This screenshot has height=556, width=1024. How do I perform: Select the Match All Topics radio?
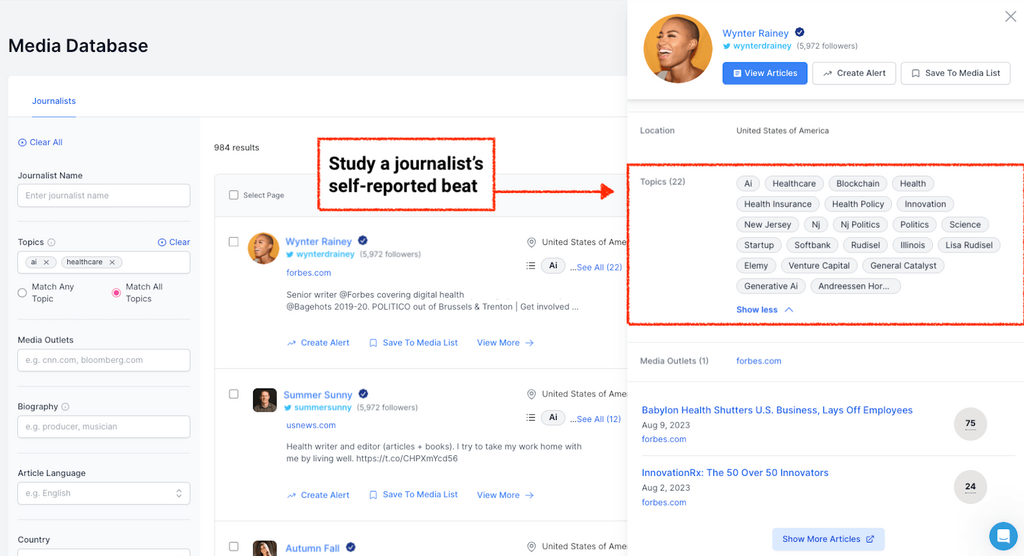coord(116,293)
